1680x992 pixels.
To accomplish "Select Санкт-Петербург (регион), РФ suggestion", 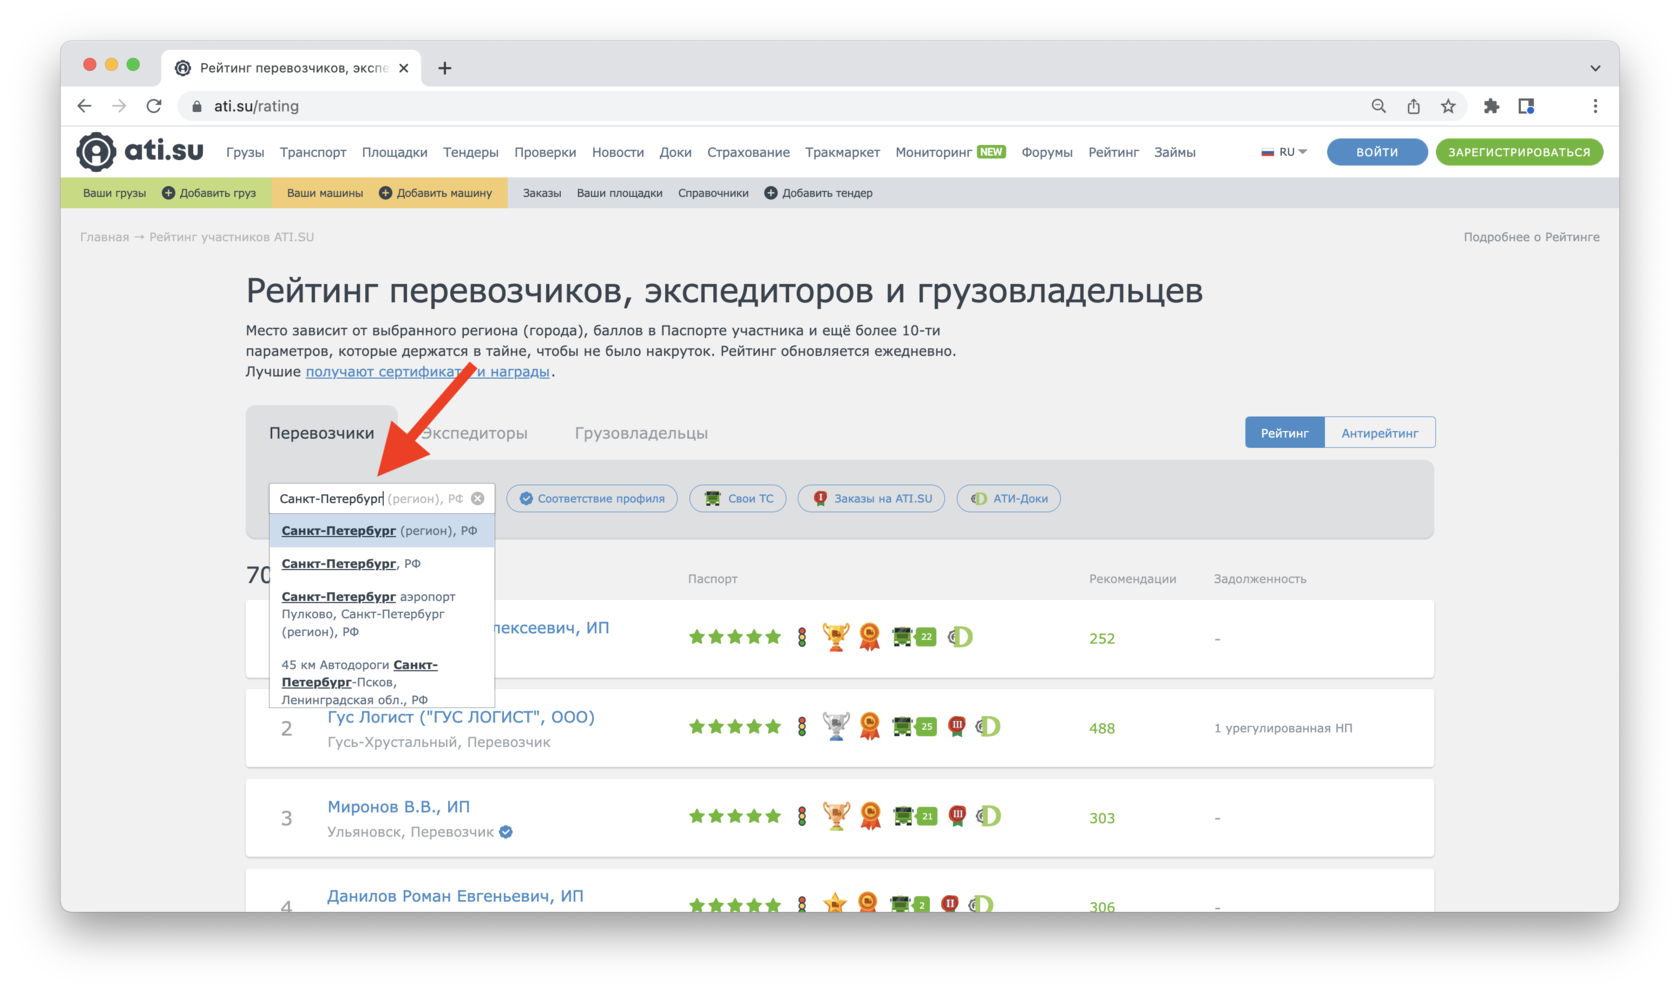I will (382, 531).
